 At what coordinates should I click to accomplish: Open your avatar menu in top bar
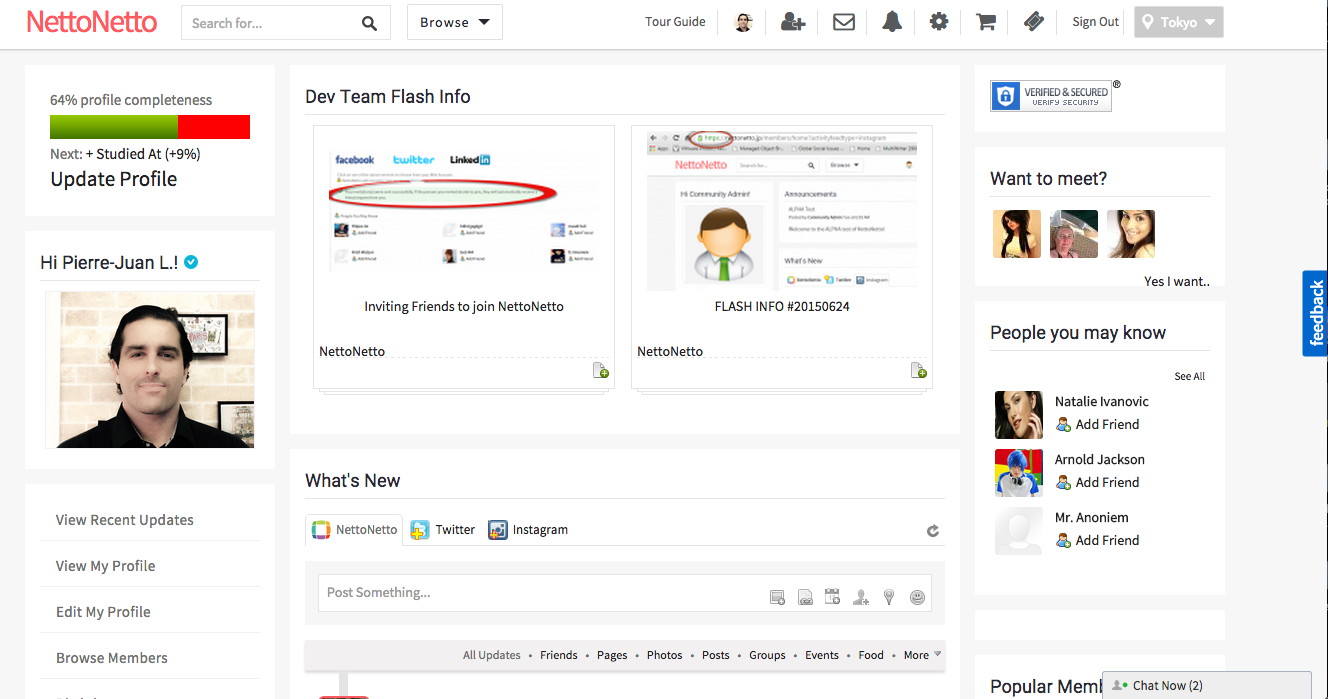(743, 22)
